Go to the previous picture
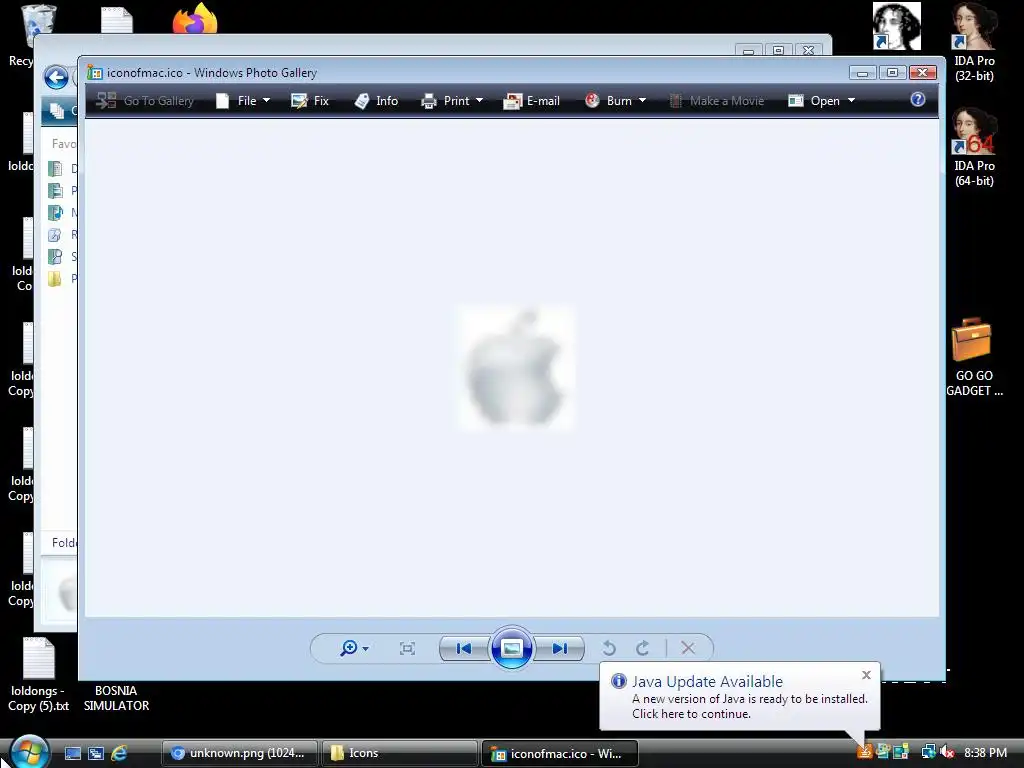This screenshot has width=1024, height=768. pyautogui.click(x=464, y=648)
